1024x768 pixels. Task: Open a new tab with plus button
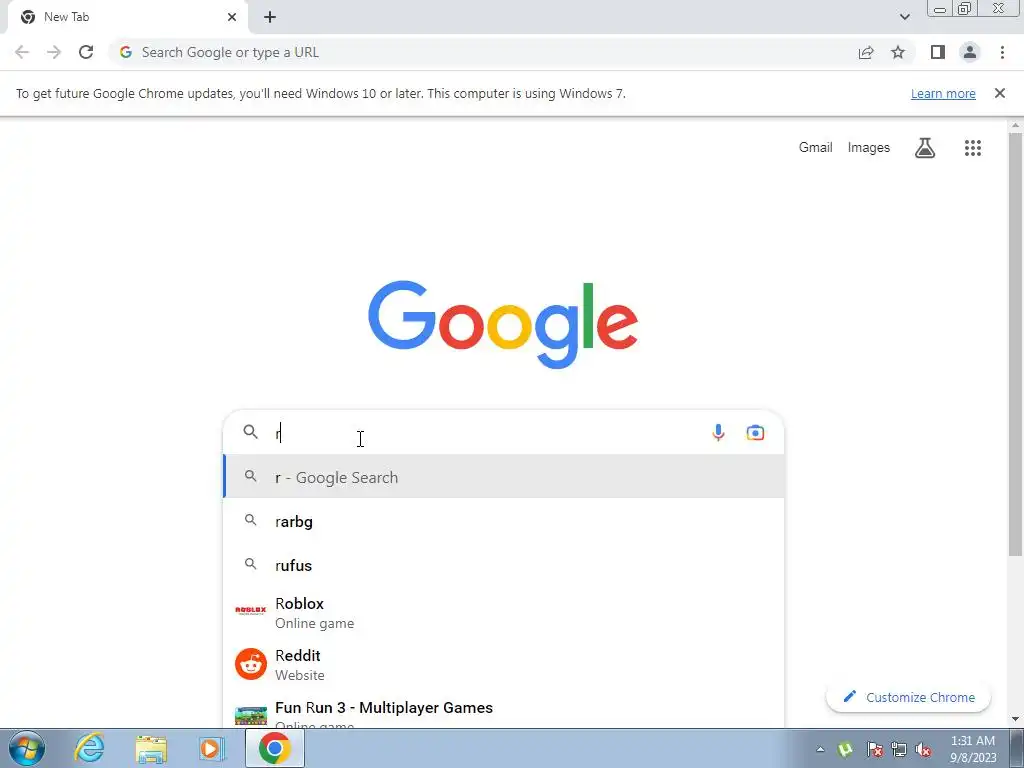pos(270,17)
